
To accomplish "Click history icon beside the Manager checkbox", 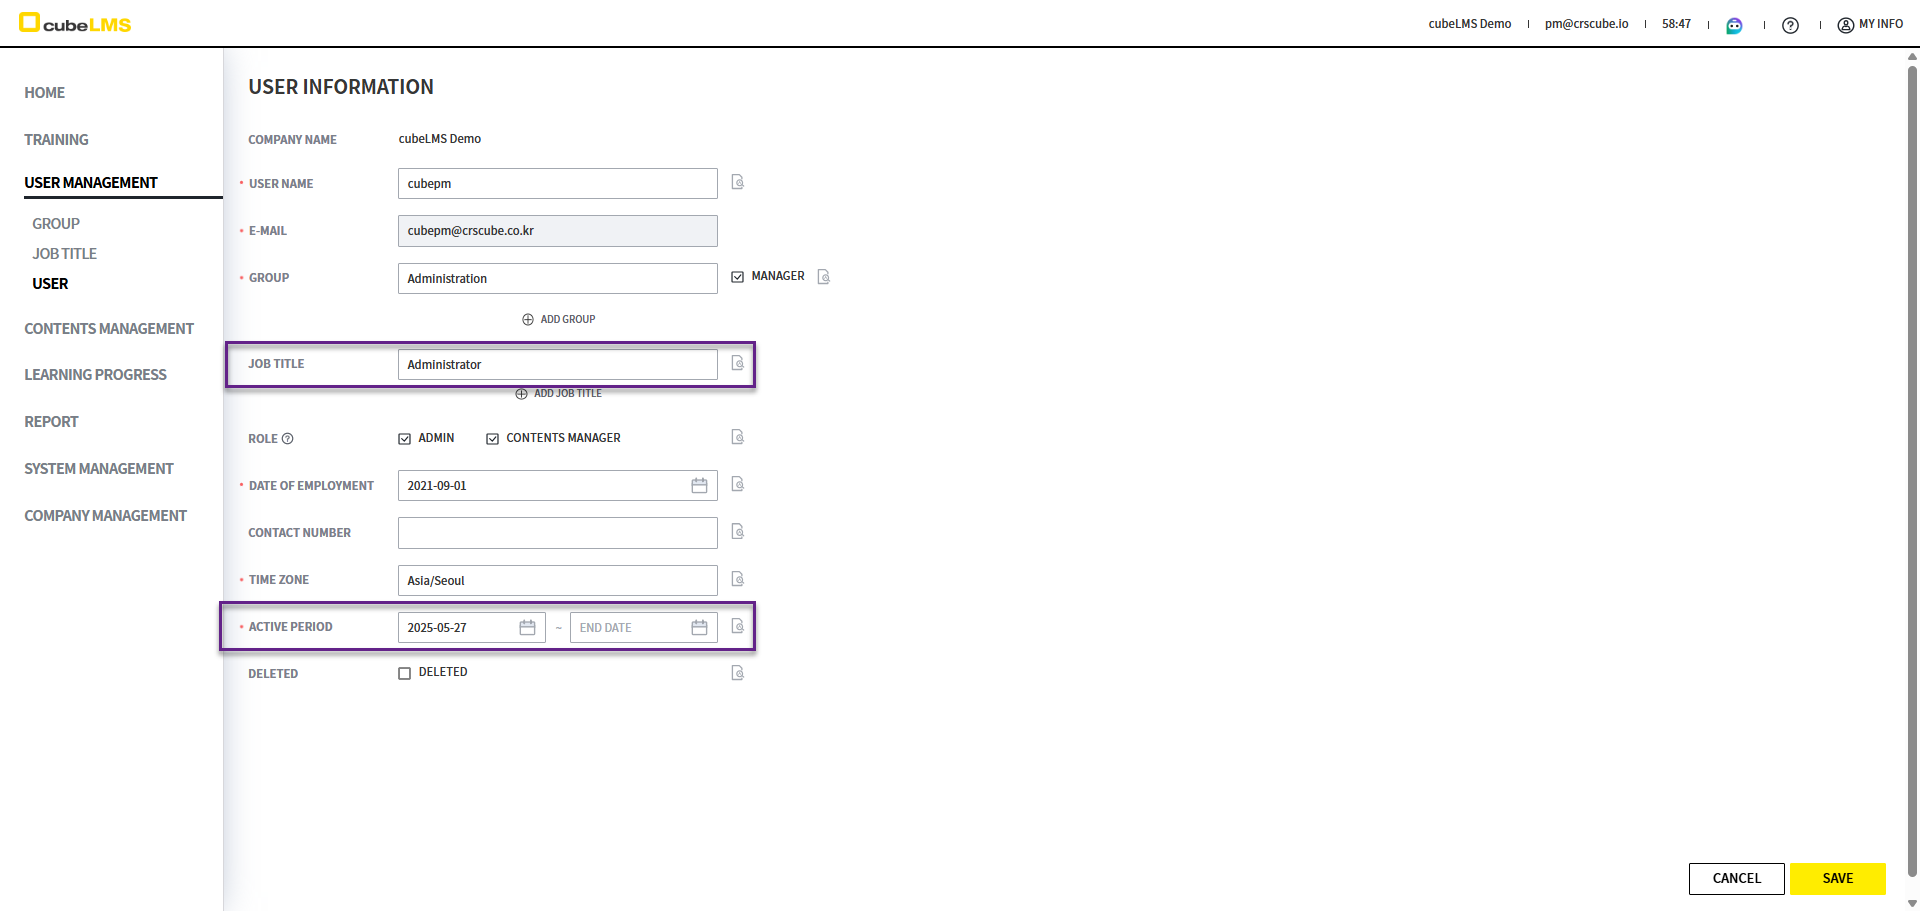I will [x=823, y=277].
